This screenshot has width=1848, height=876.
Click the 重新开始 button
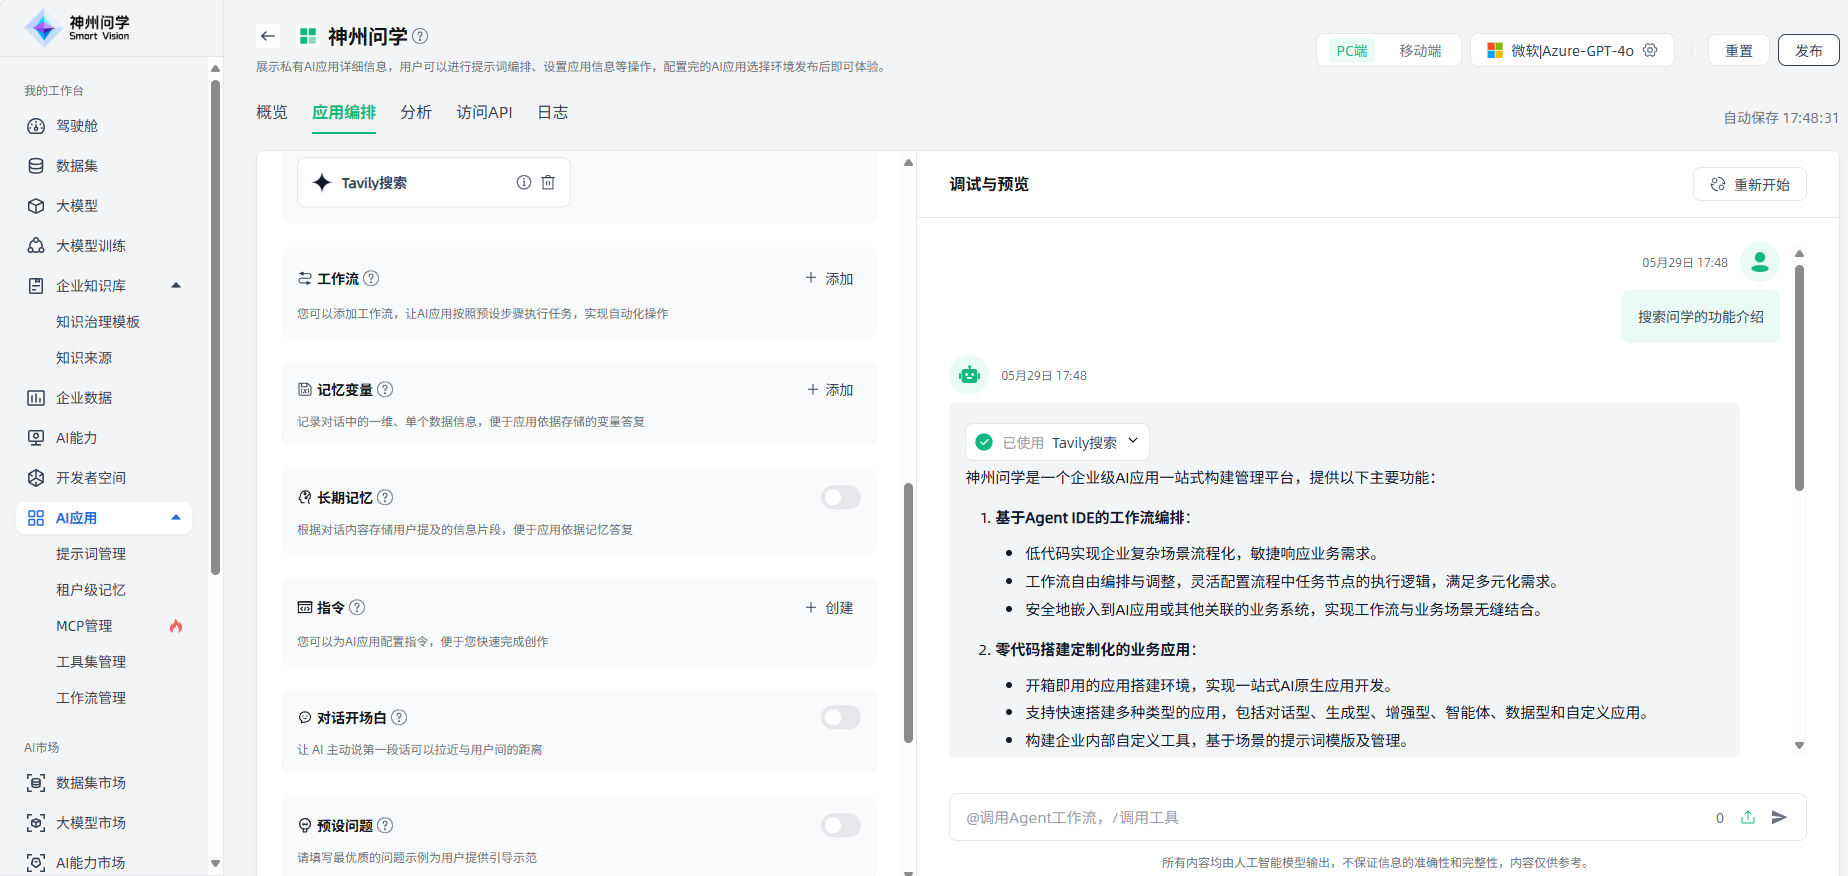(x=1750, y=184)
